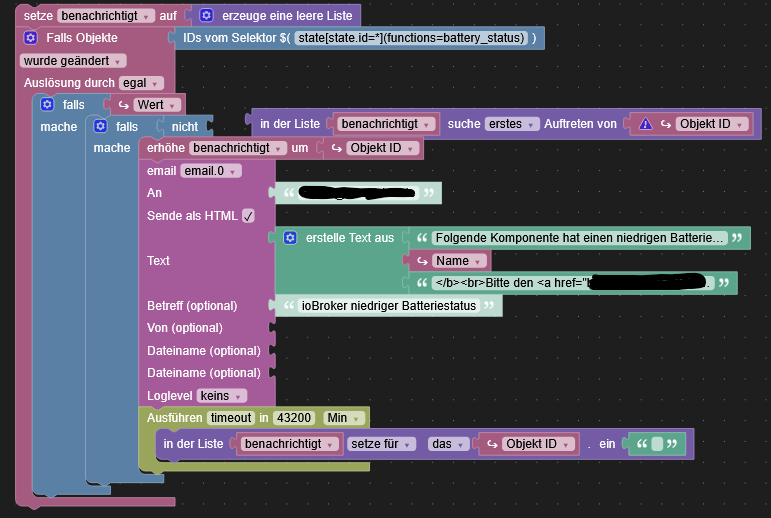Open the 'Min' time unit dropdown
The image size is (771, 518).
pyautogui.click(x=344, y=418)
